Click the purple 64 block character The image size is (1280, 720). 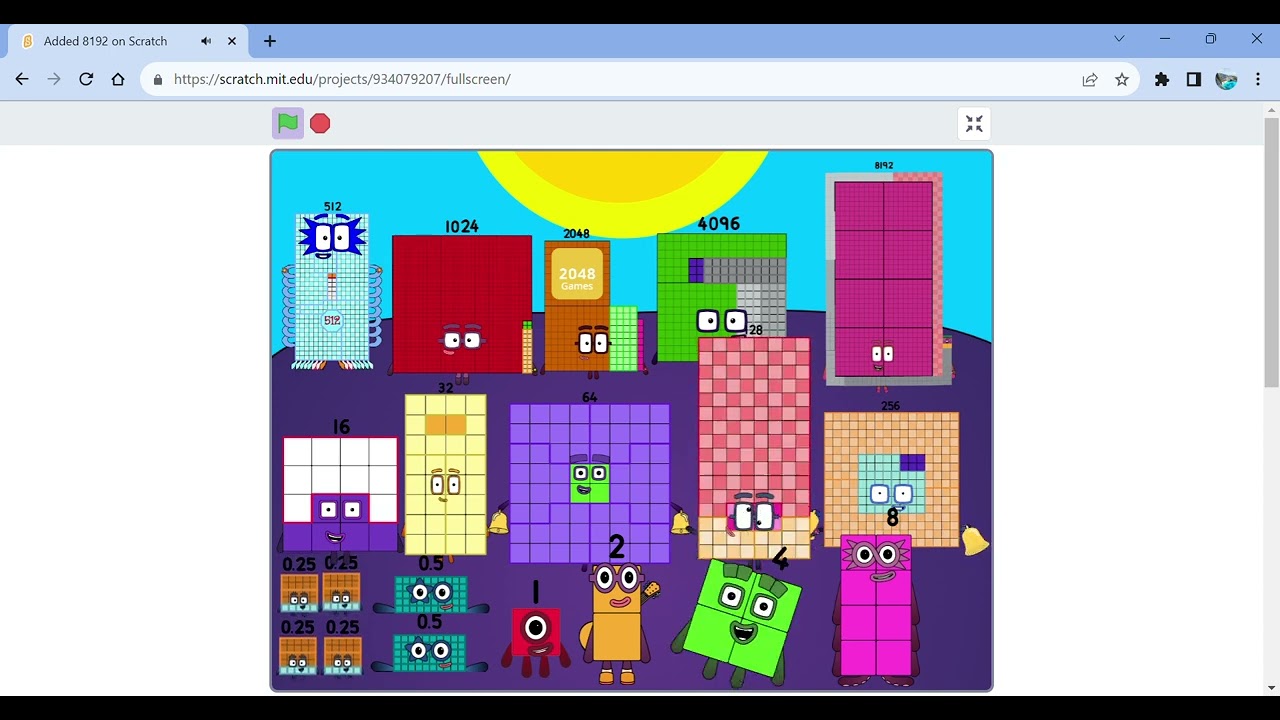click(590, 484)
